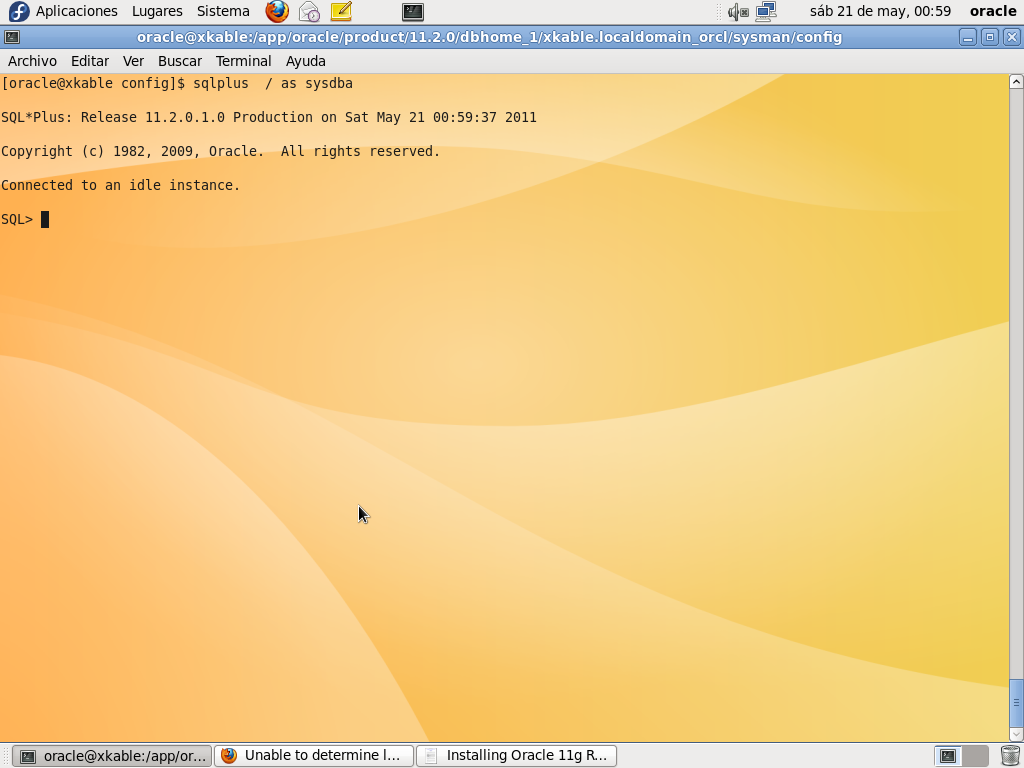Click the 'Connected to an idle instance.' text
Screen dimensions: 1024x768
coord(121,185)
